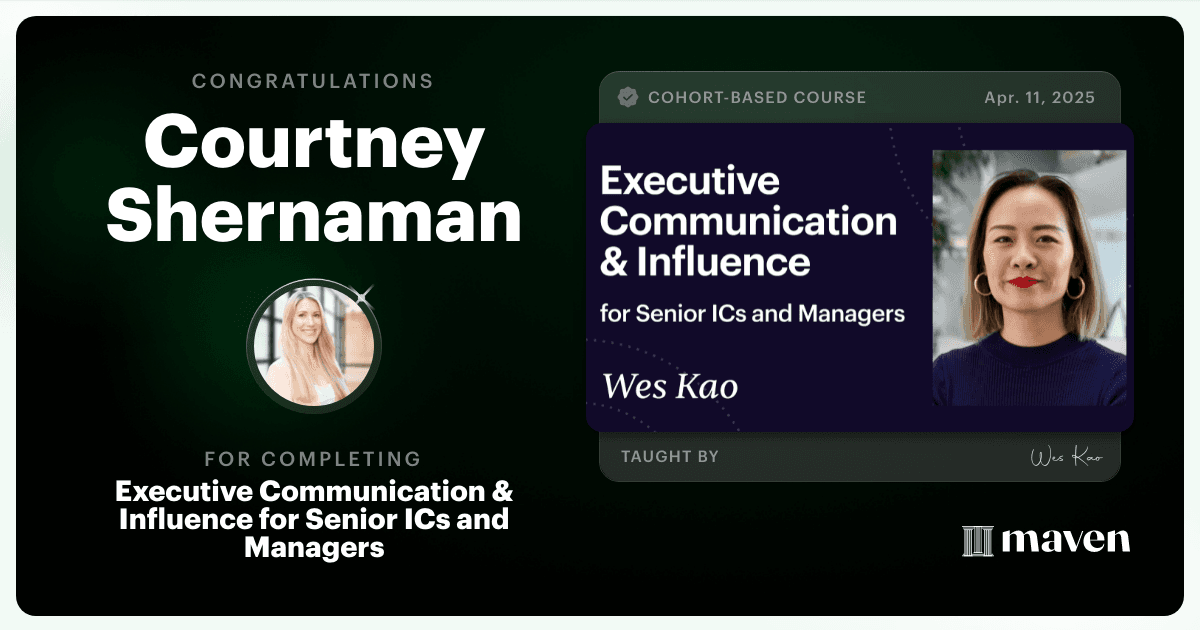The height and width of the screenshot is (630, 1200).
Task: Click the Wes Kao handwritten signature
Action: (x=1066, y=457)
